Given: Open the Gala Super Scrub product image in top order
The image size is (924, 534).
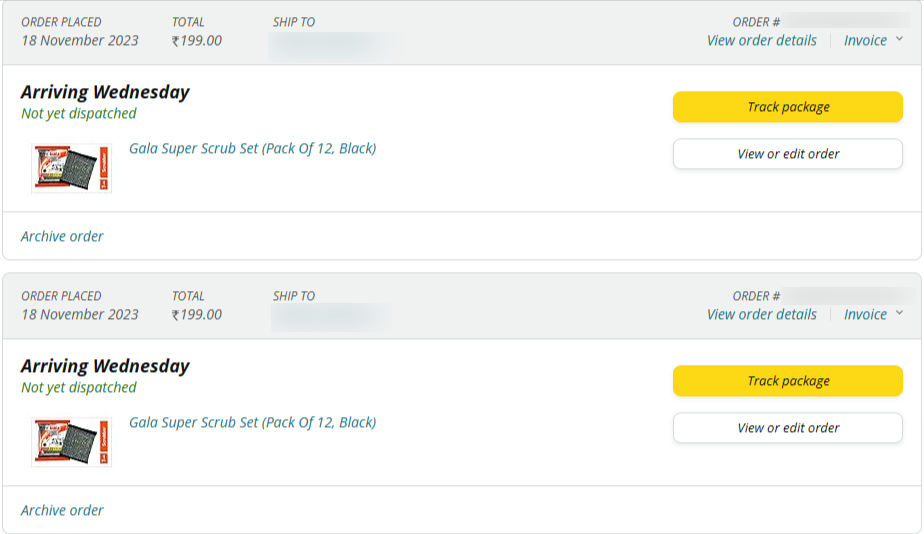Looking at the screenshot, I should (x=71, y=168).
